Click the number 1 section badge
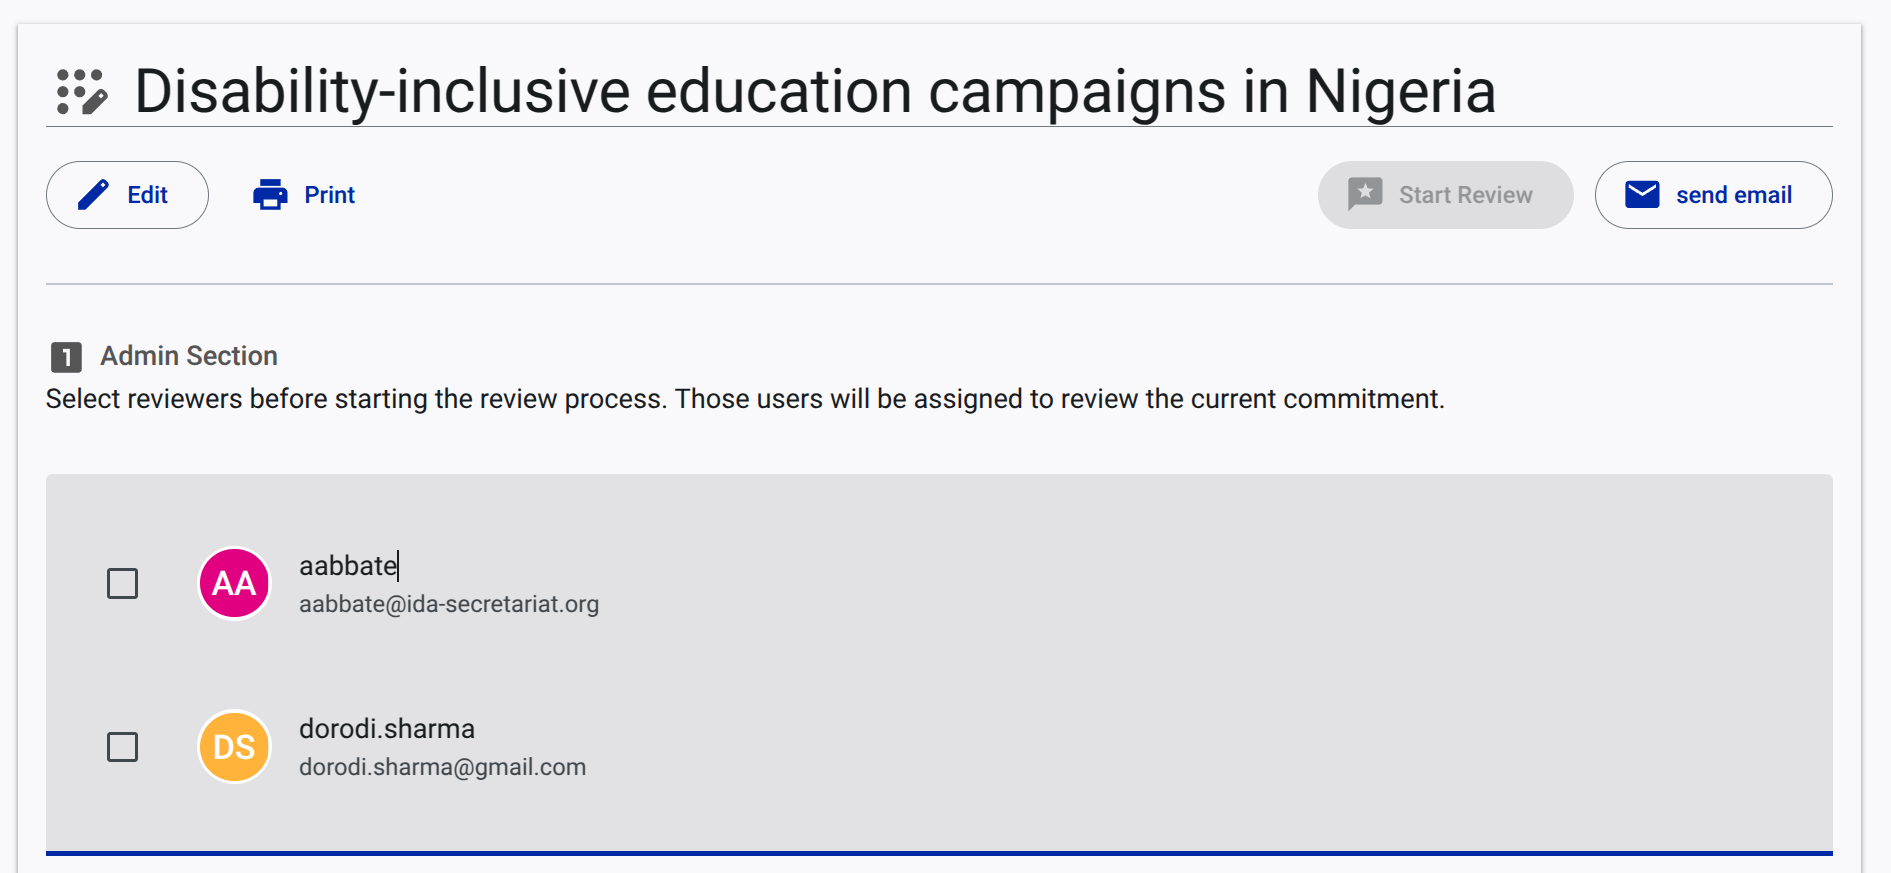The image size is (1891, 873). pos(66,357)
